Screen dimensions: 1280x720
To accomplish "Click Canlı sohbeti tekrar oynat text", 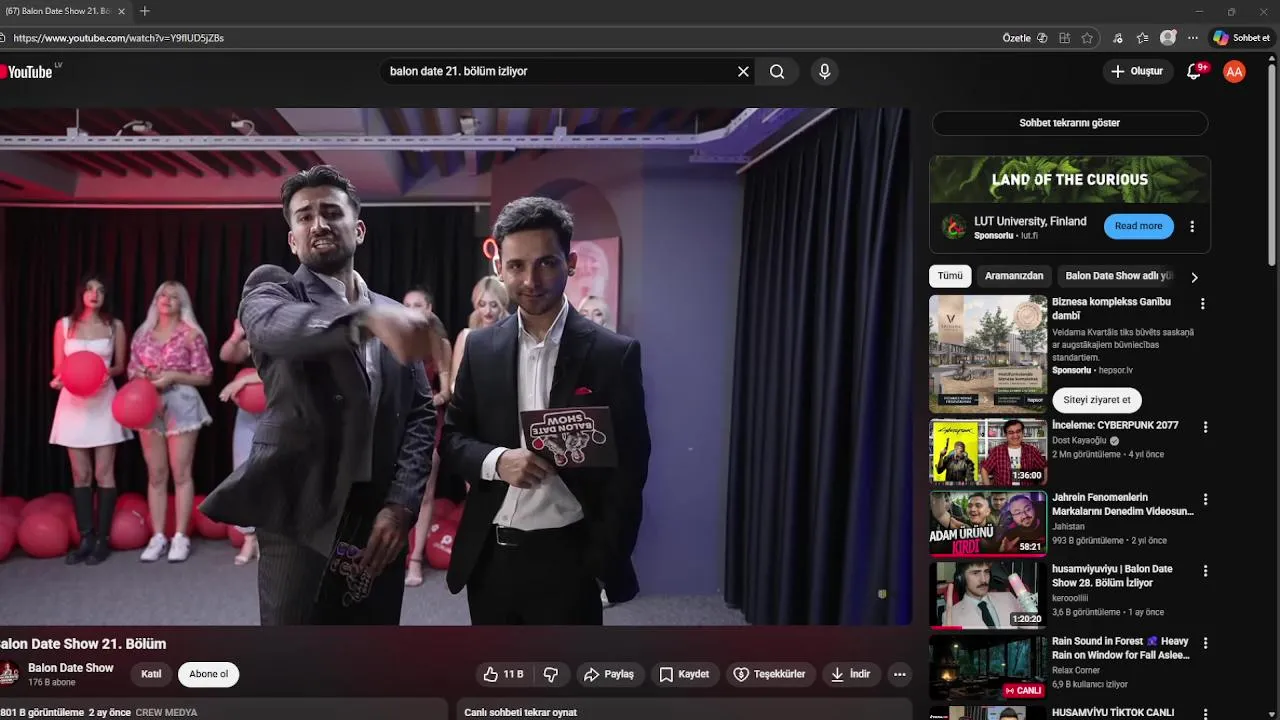I will (x=521, y=713).
